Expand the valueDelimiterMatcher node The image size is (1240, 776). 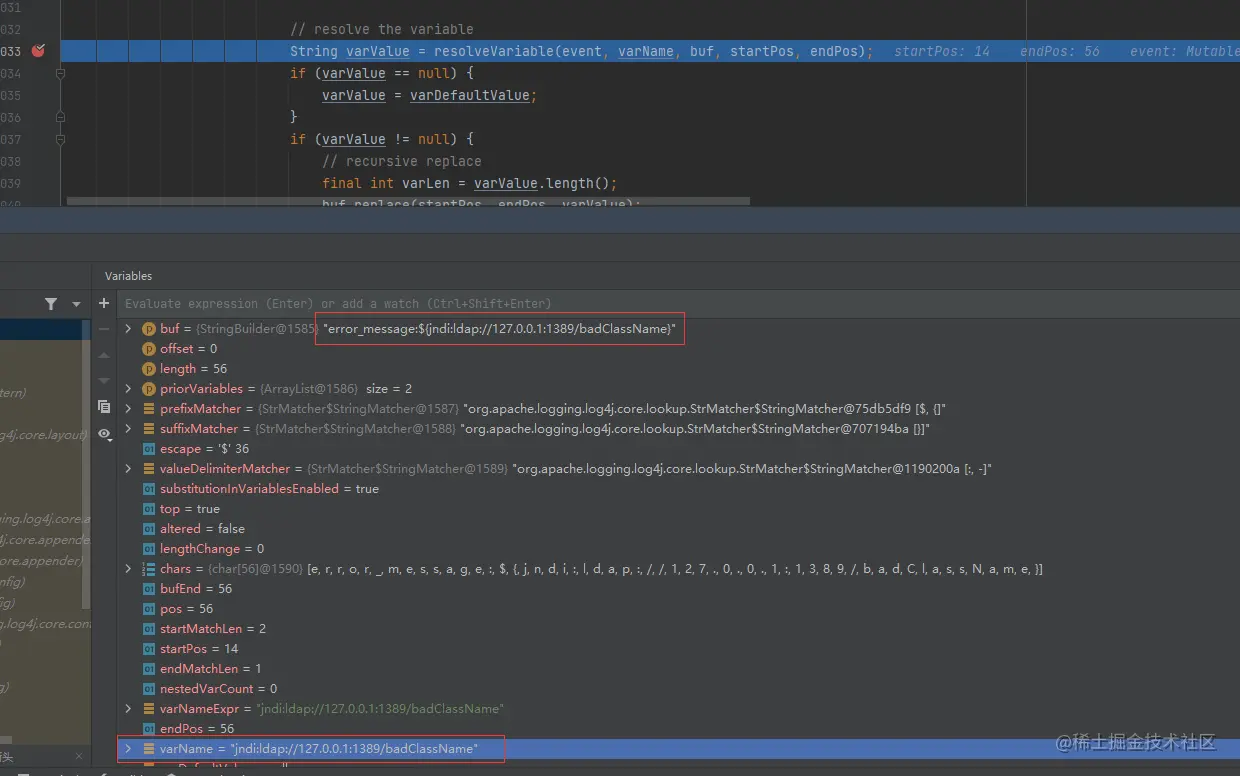point(128,468)
